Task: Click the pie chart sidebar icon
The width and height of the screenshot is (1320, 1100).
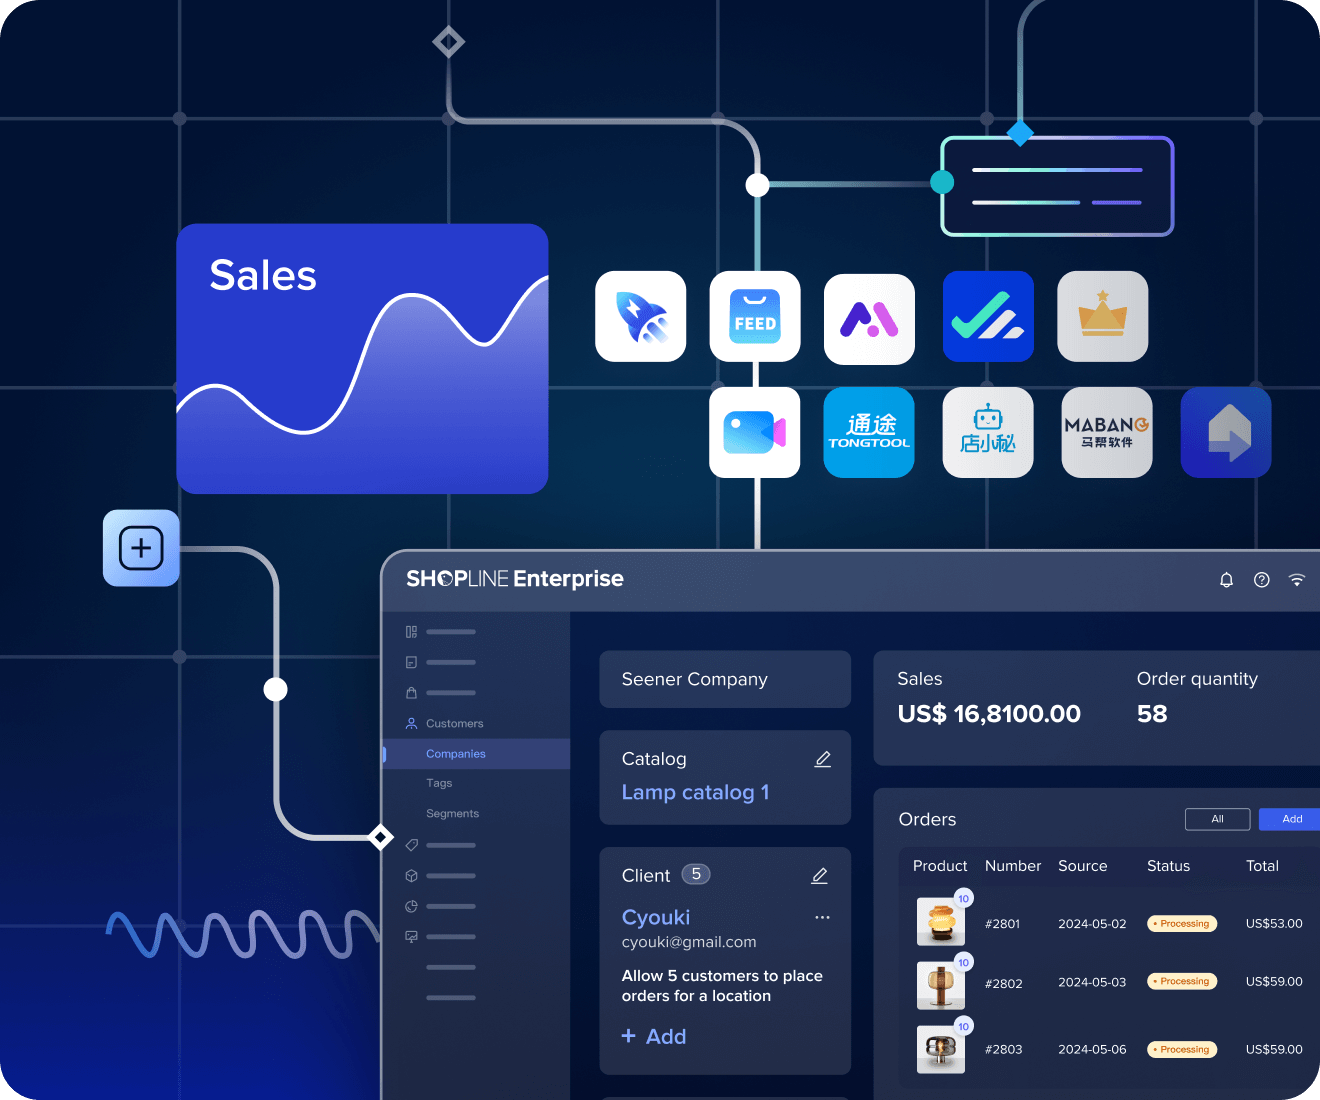Action: (411, 906)
